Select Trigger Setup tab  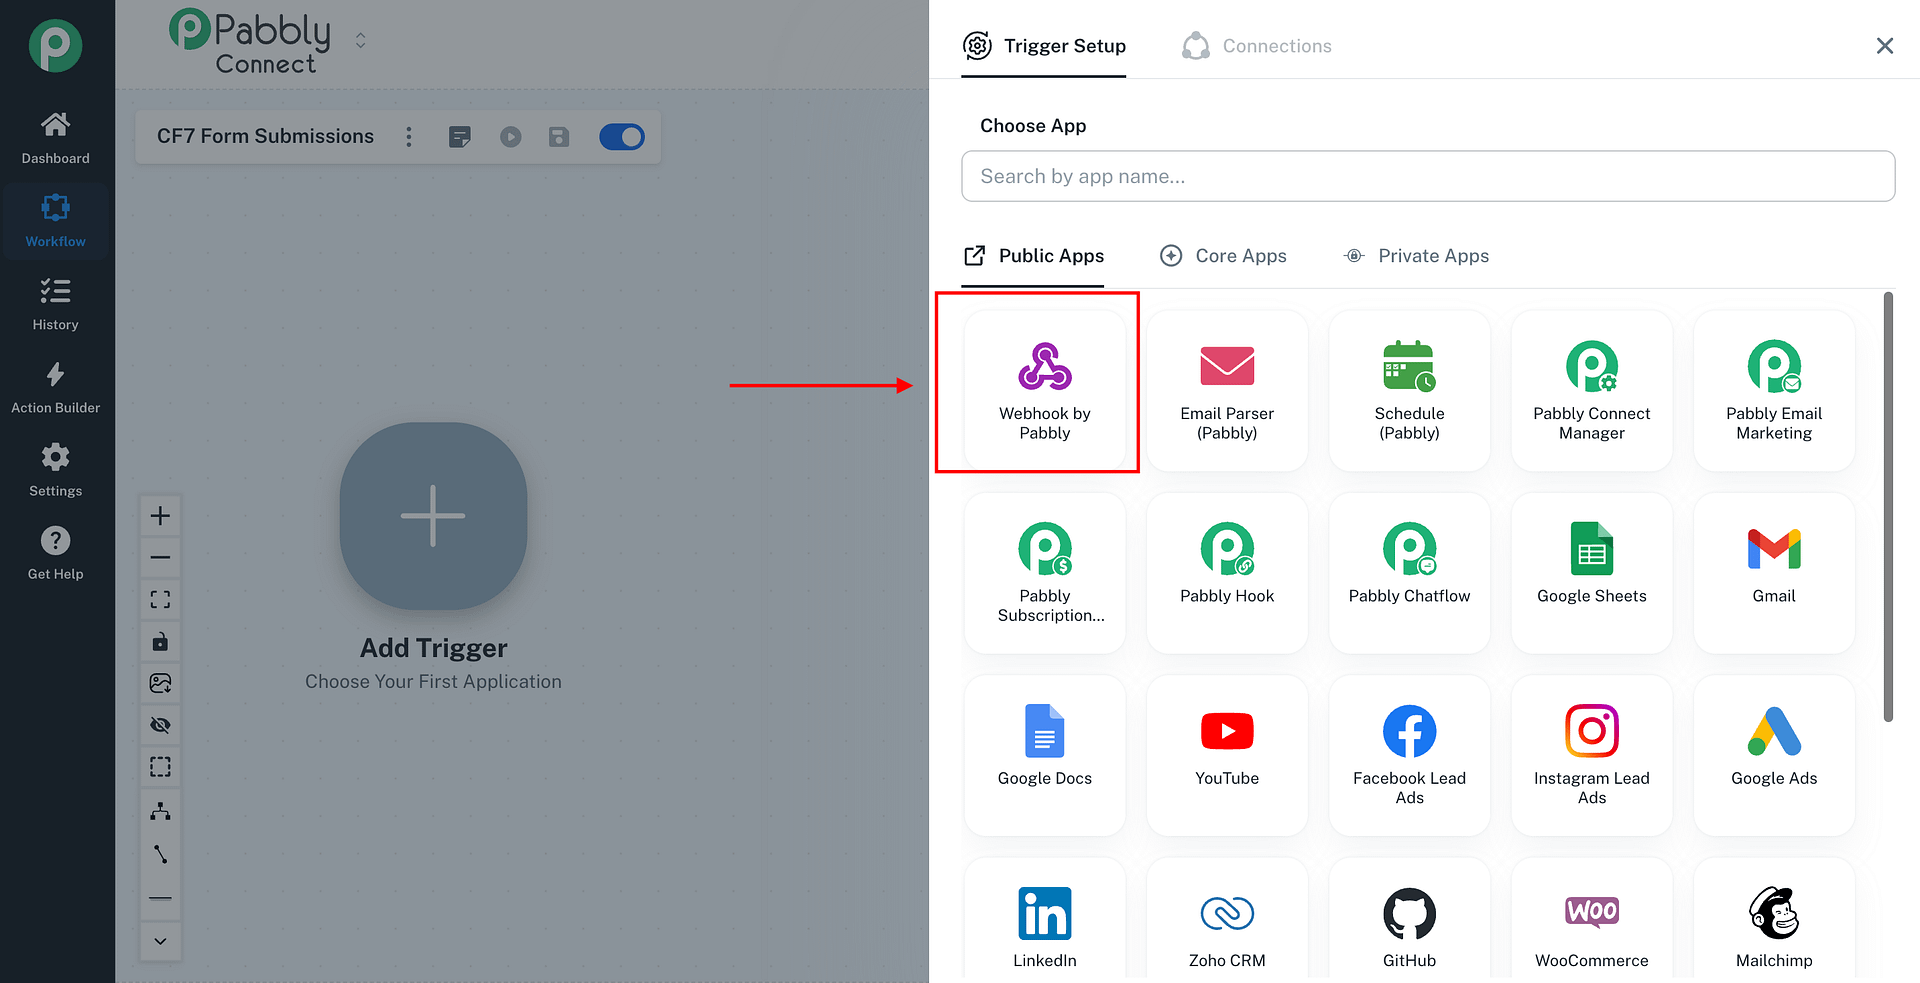(1044, 46)
